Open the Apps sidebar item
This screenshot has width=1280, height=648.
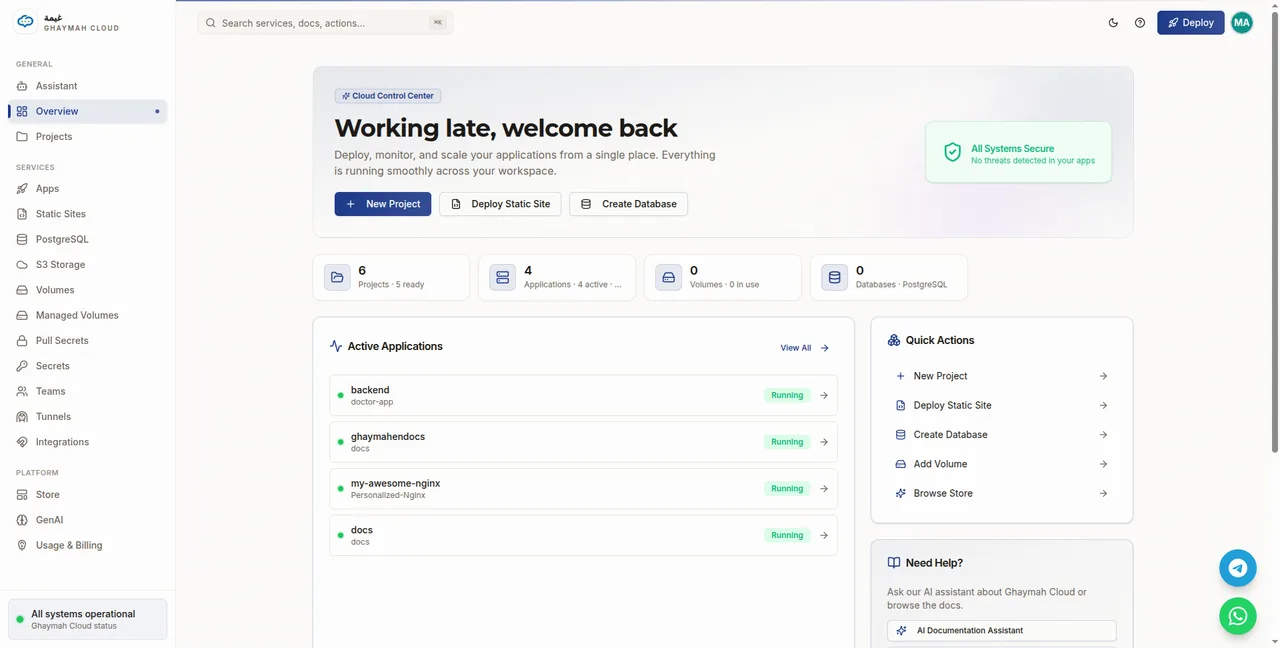[87, 188]
